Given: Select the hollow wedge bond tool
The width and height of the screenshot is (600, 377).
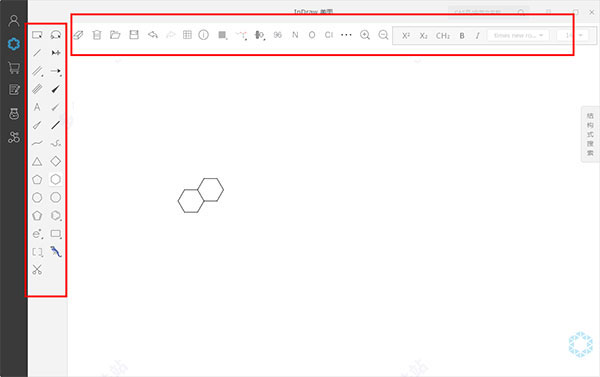Looking at the screenshot, I should [x=37, y=125].
